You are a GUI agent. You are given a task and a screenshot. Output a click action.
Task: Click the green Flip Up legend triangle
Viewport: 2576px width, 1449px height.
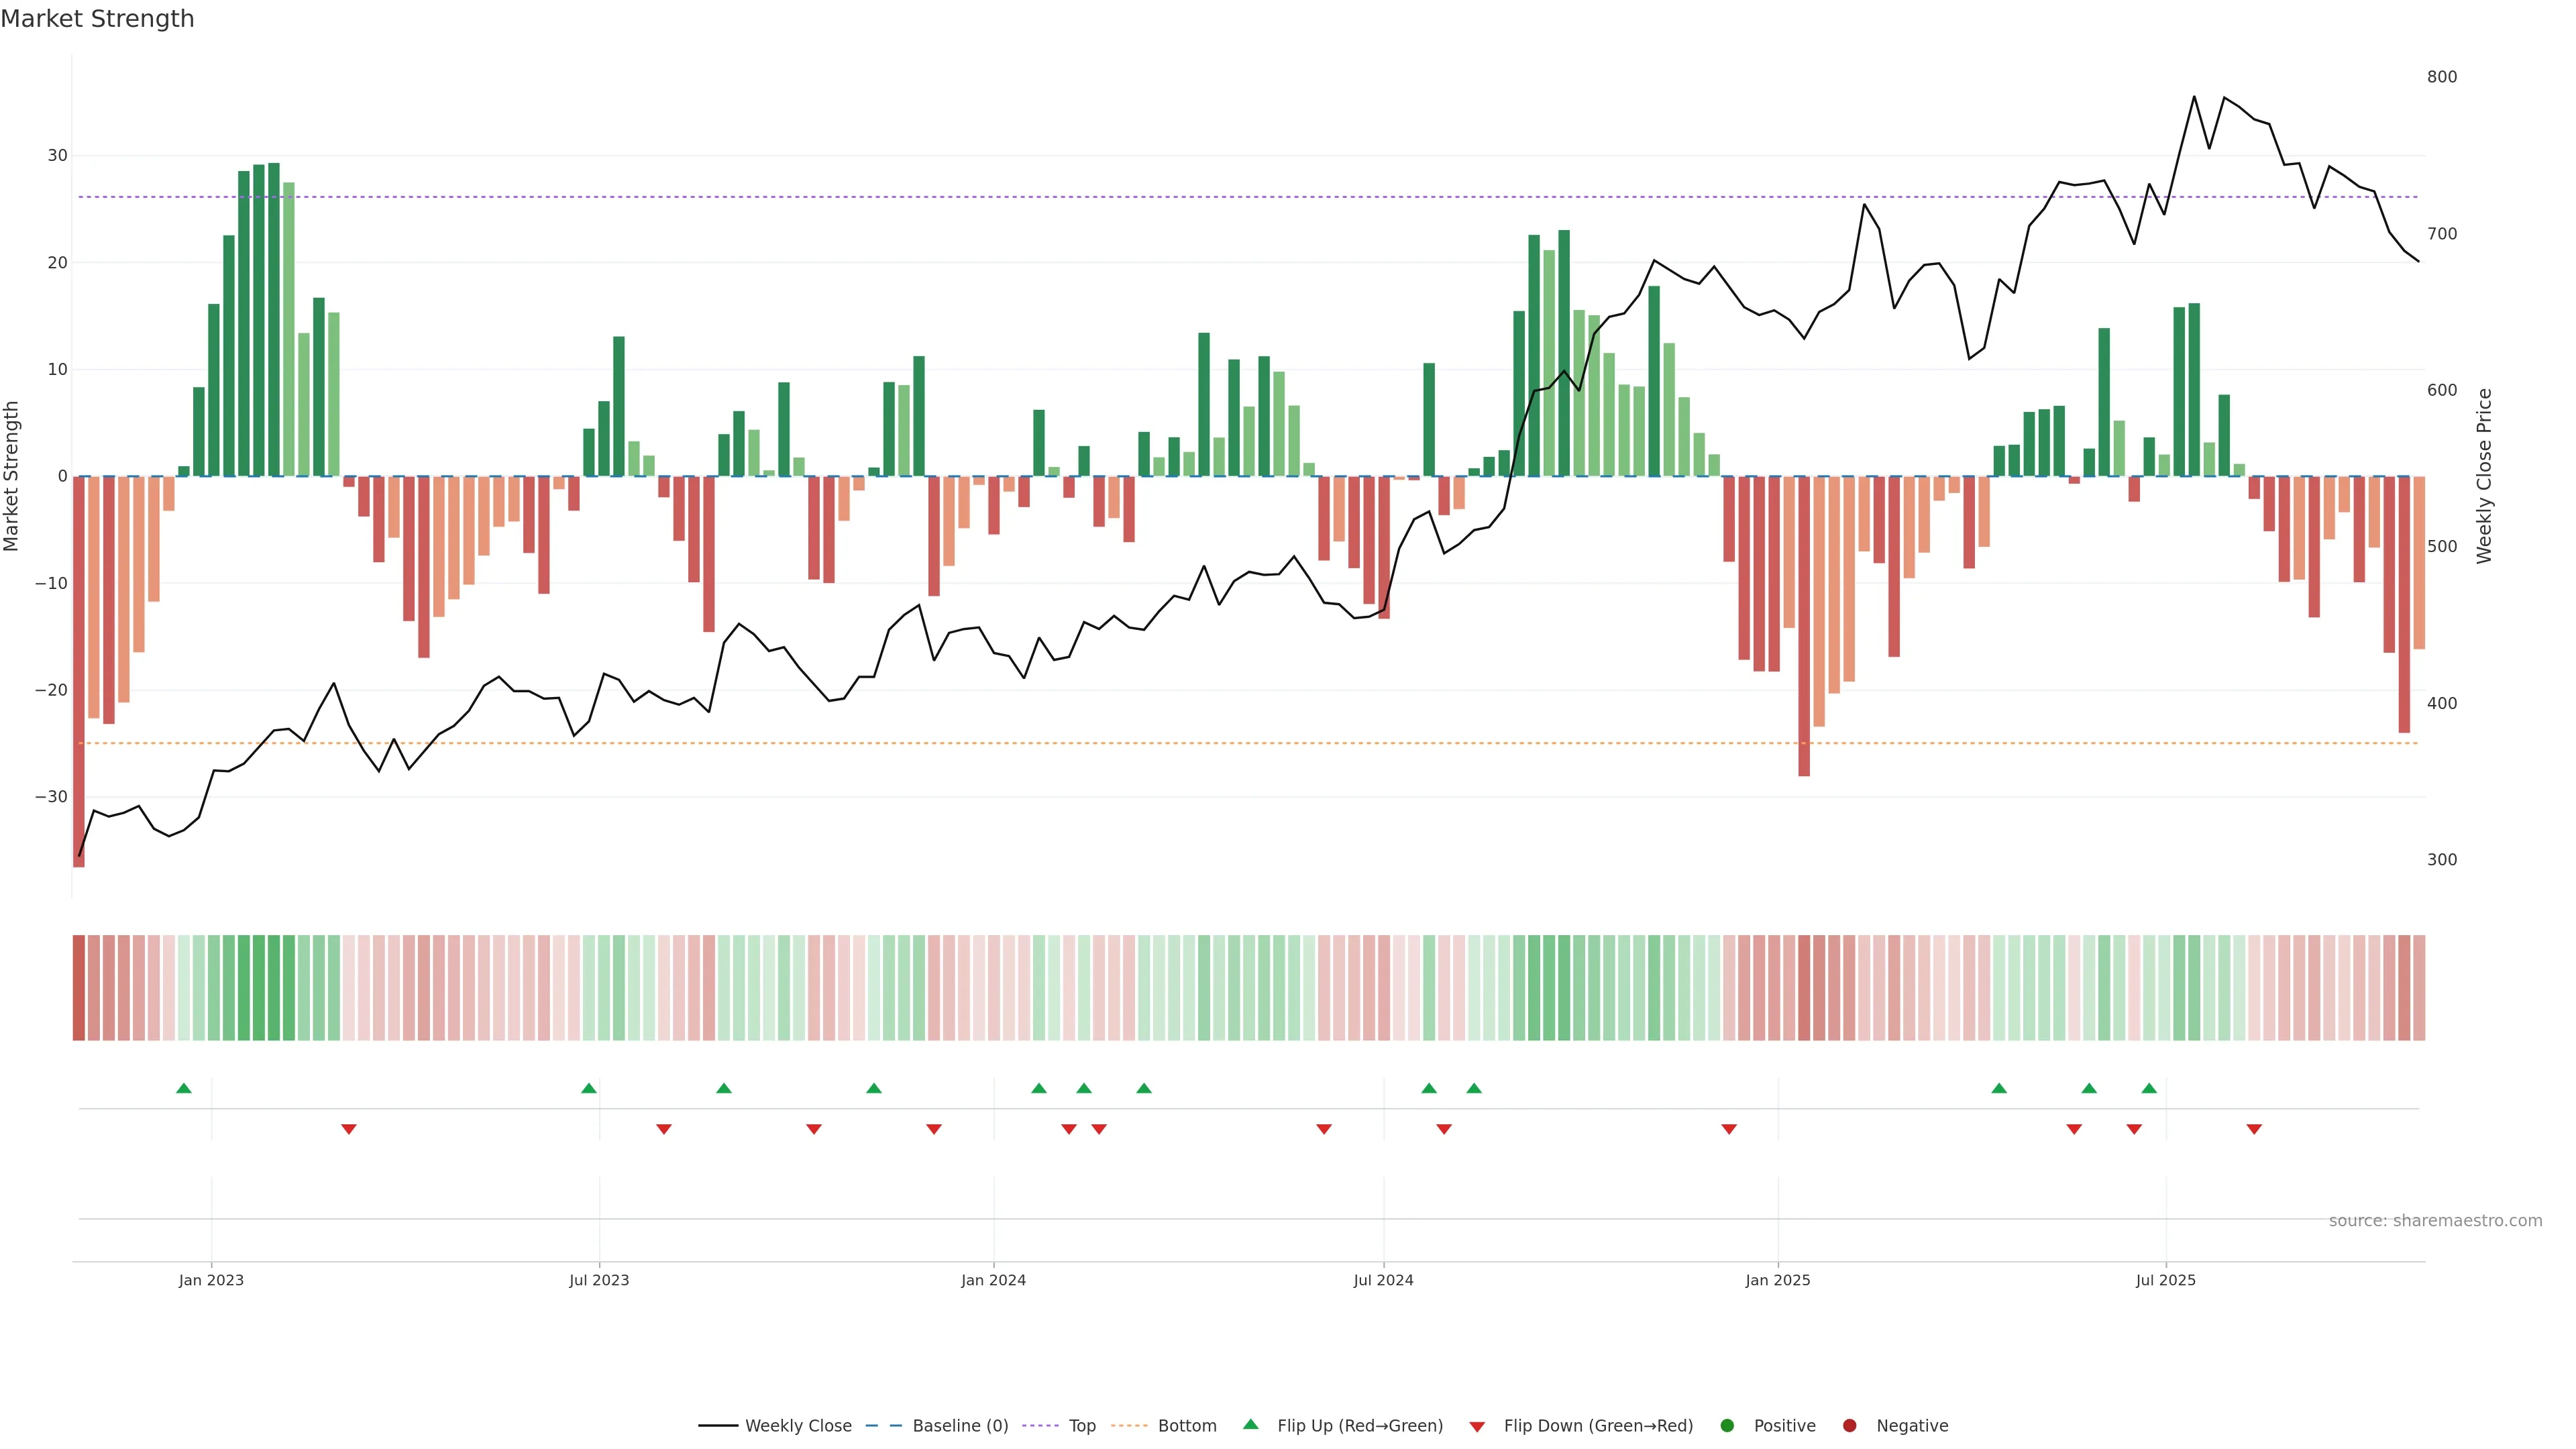(1250, 1424)
